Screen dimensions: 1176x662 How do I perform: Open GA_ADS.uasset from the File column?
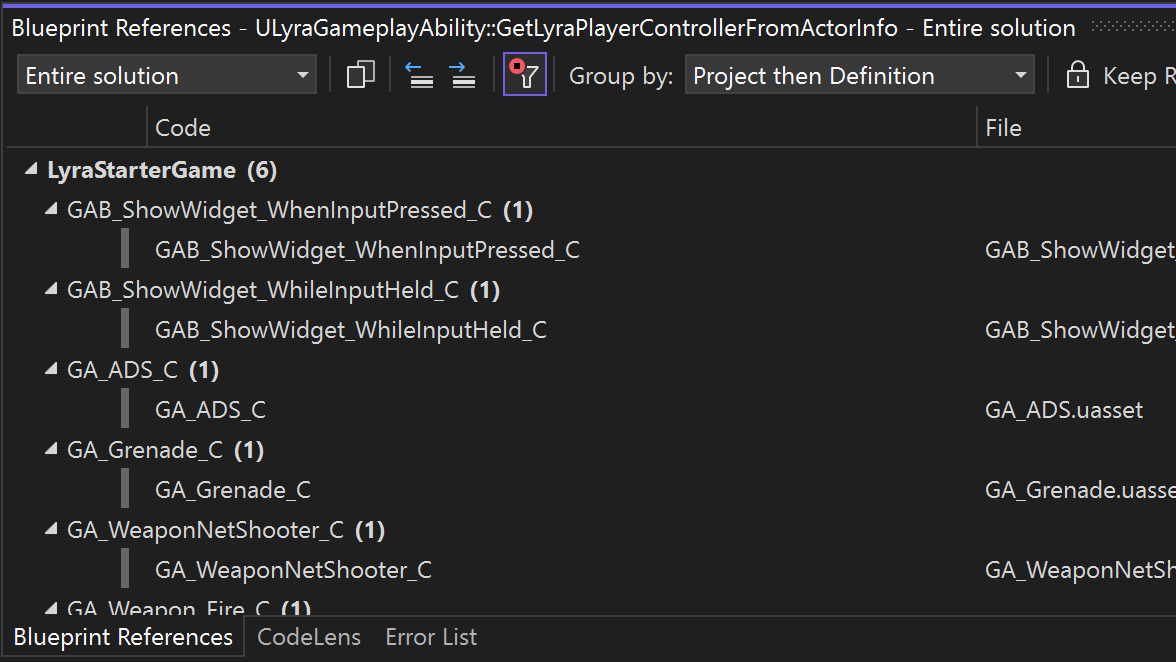pos(1064,409)
